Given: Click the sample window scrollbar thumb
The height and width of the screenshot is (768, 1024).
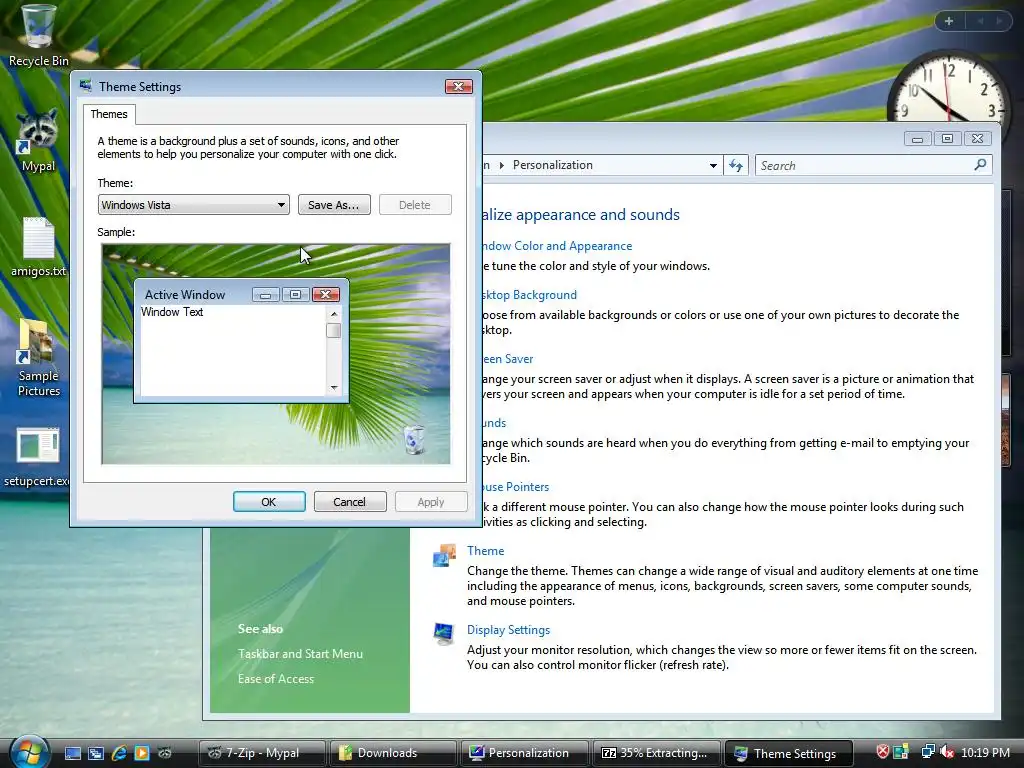Looking at the screenshot, I should click(334, 330).
